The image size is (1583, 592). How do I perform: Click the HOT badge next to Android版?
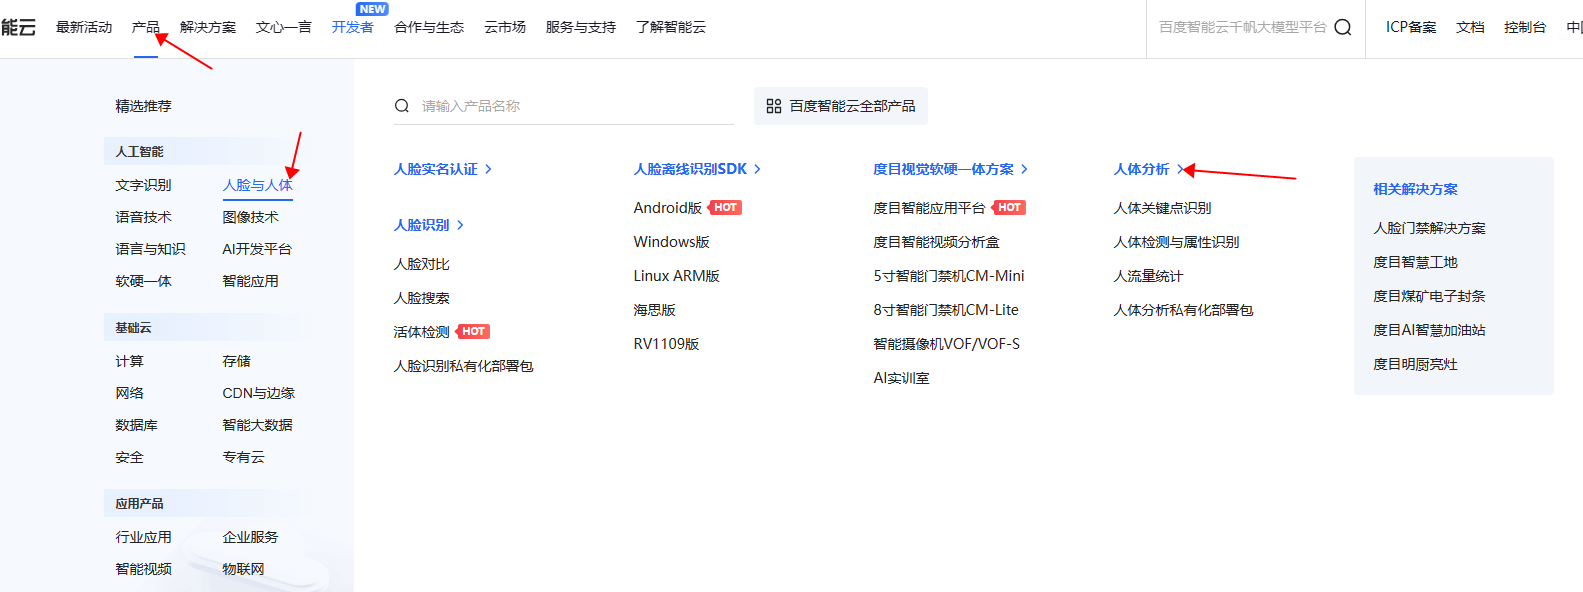point(726,208)
